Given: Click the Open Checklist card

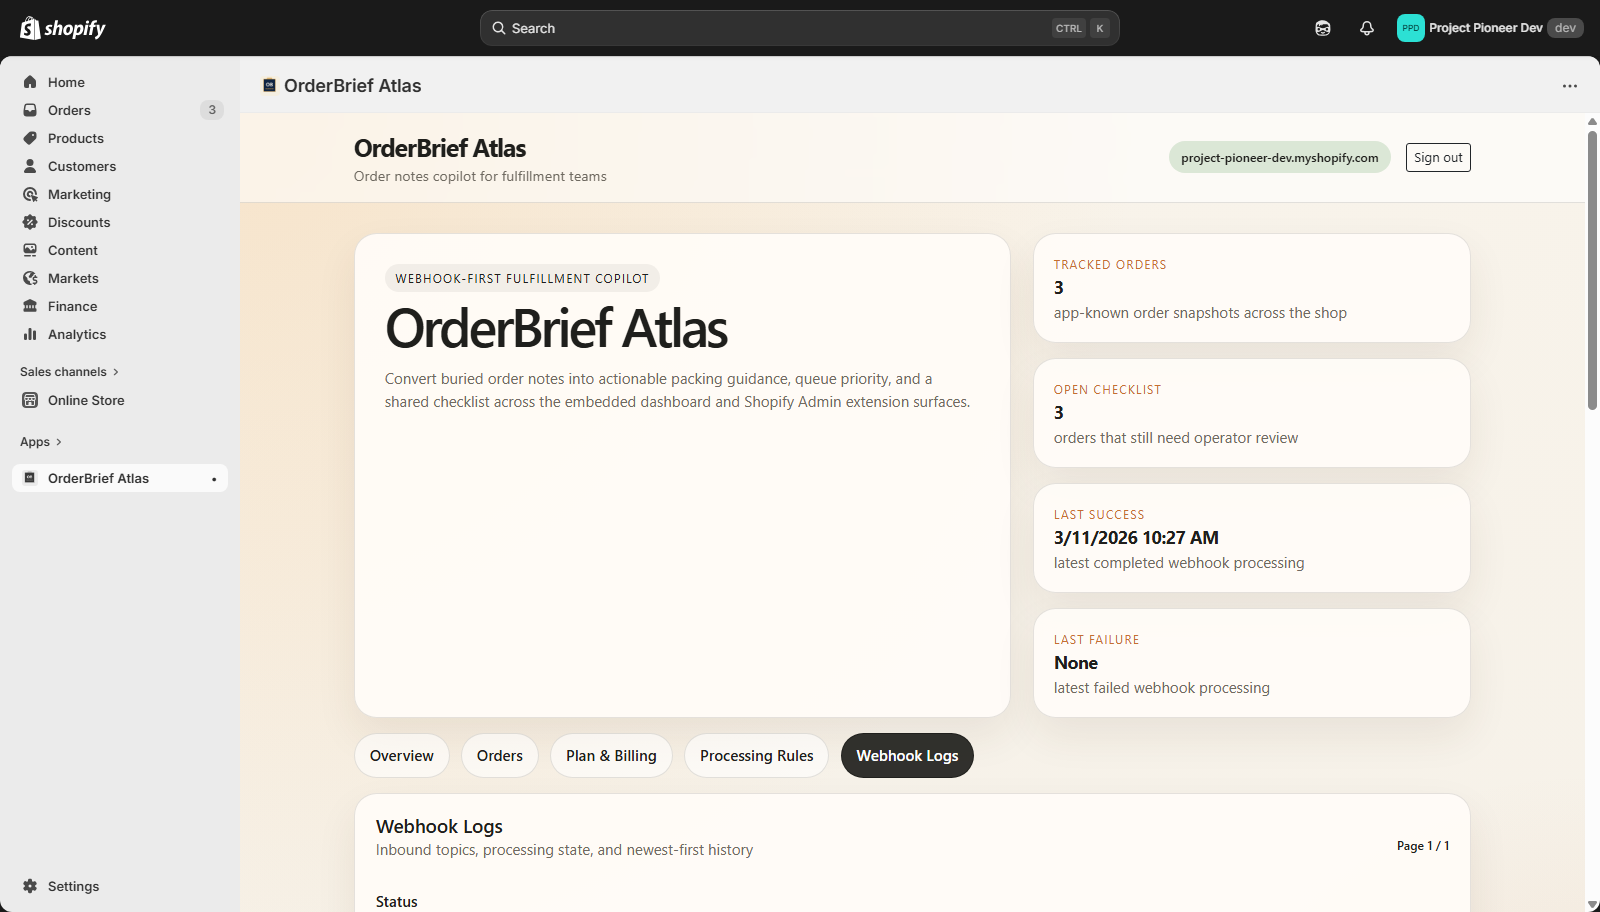Looking at the screenshot, I should pyautogui.click(x=1252, y=413).
